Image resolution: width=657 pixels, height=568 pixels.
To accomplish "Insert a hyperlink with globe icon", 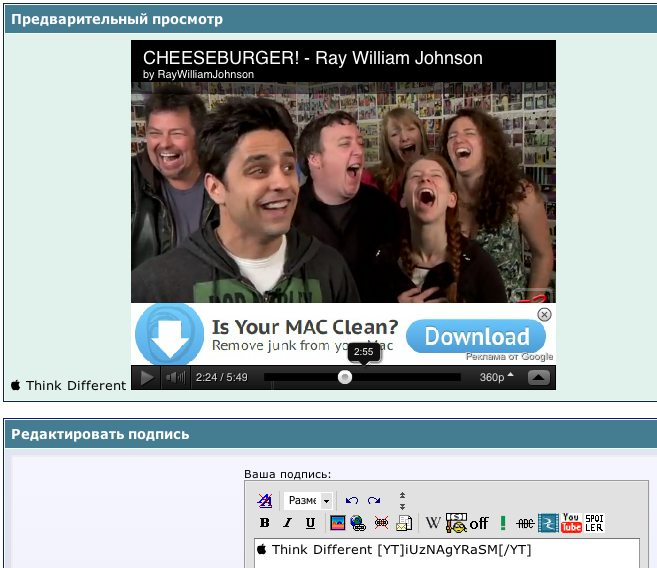I will 358,523.
